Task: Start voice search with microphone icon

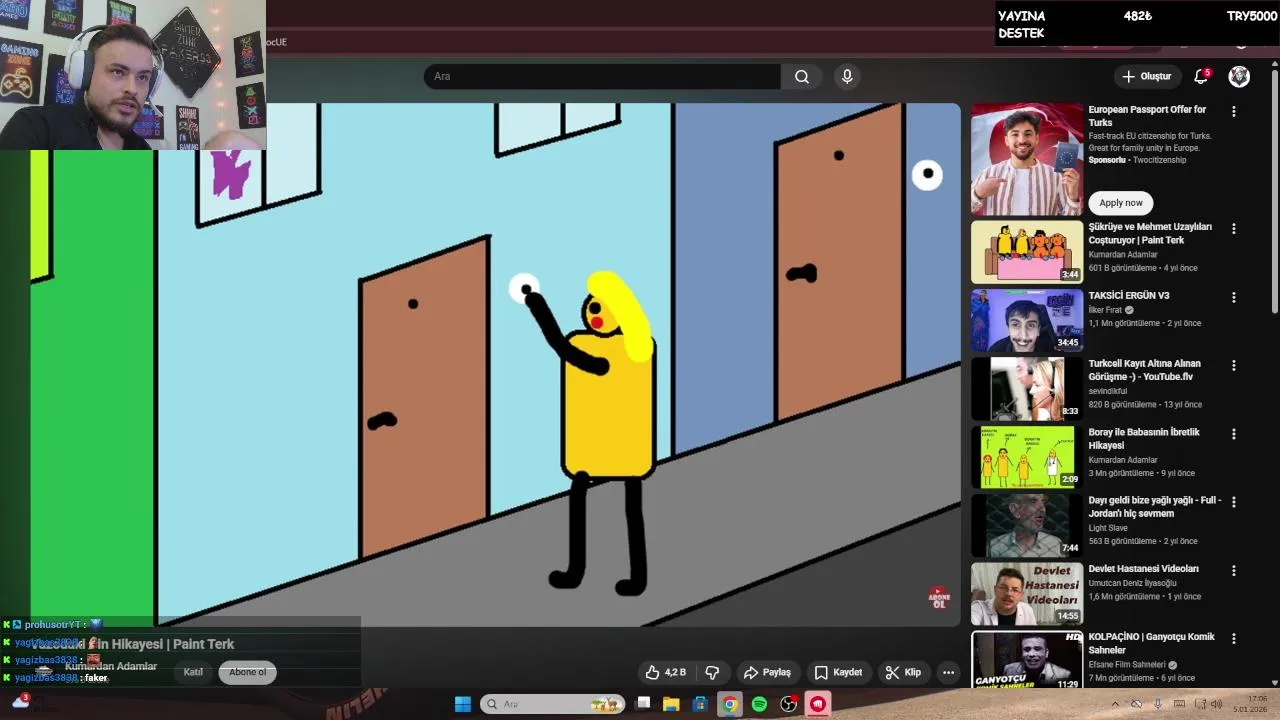Action: [x=847, y=76]
